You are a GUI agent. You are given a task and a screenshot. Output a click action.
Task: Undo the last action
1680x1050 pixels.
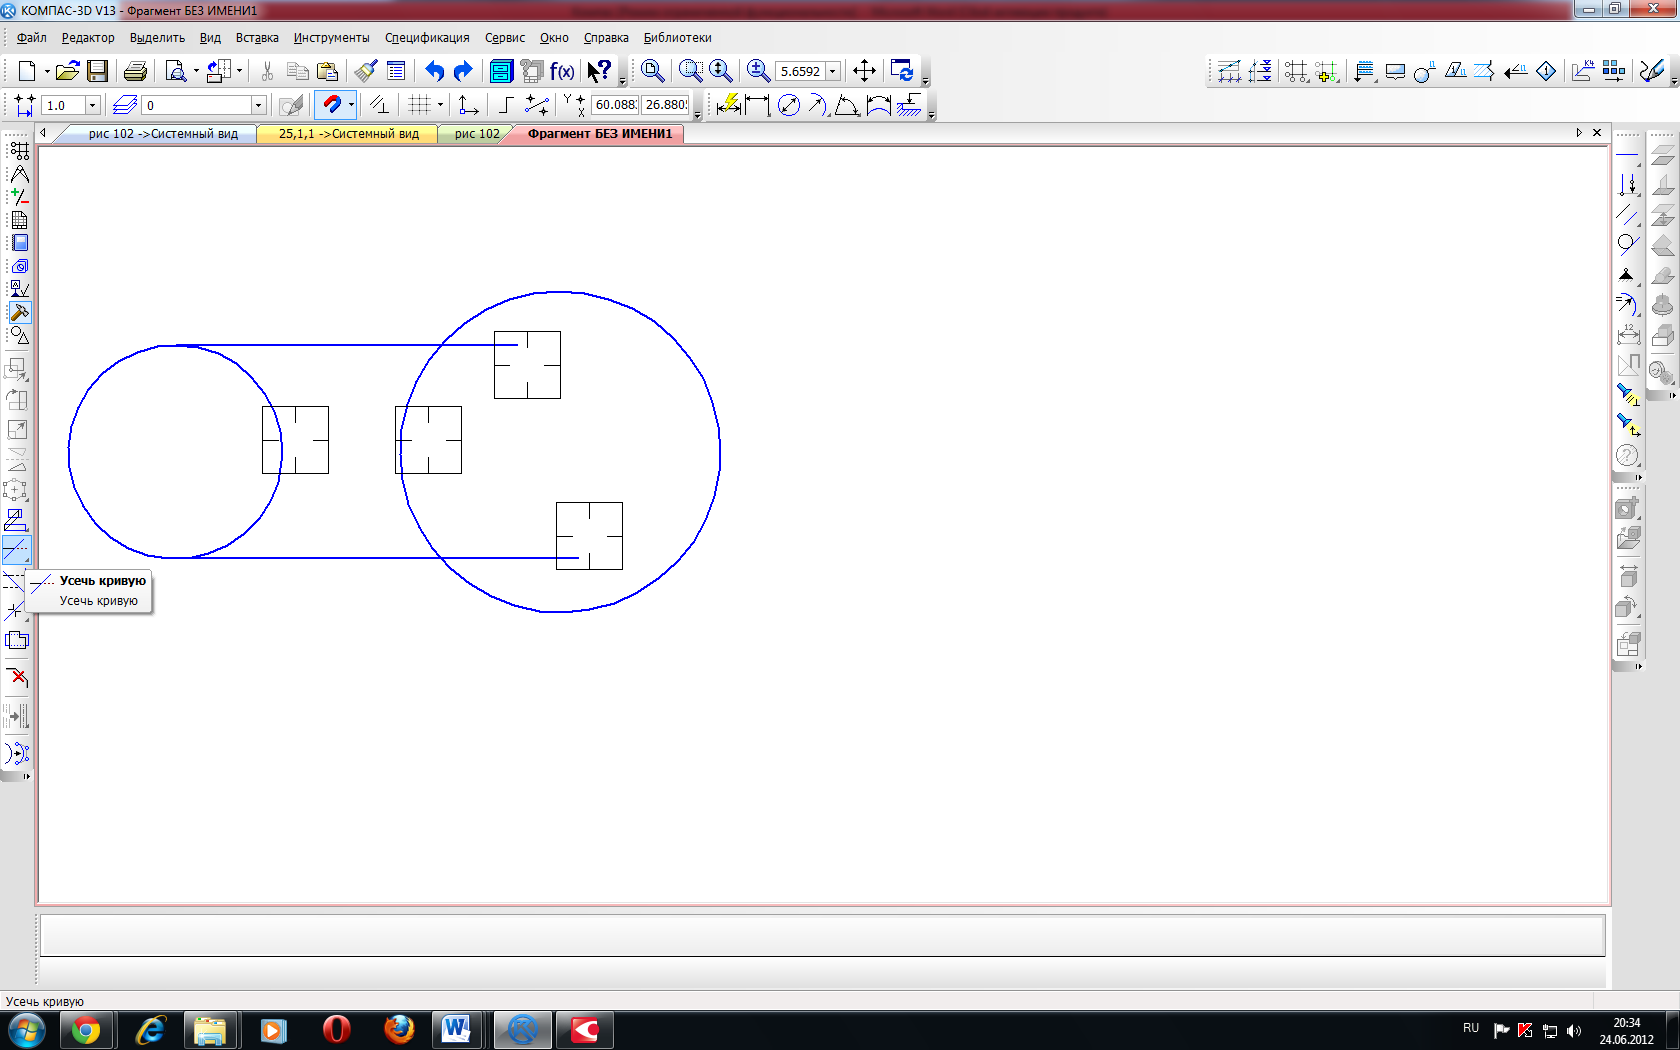click(434, 71)
